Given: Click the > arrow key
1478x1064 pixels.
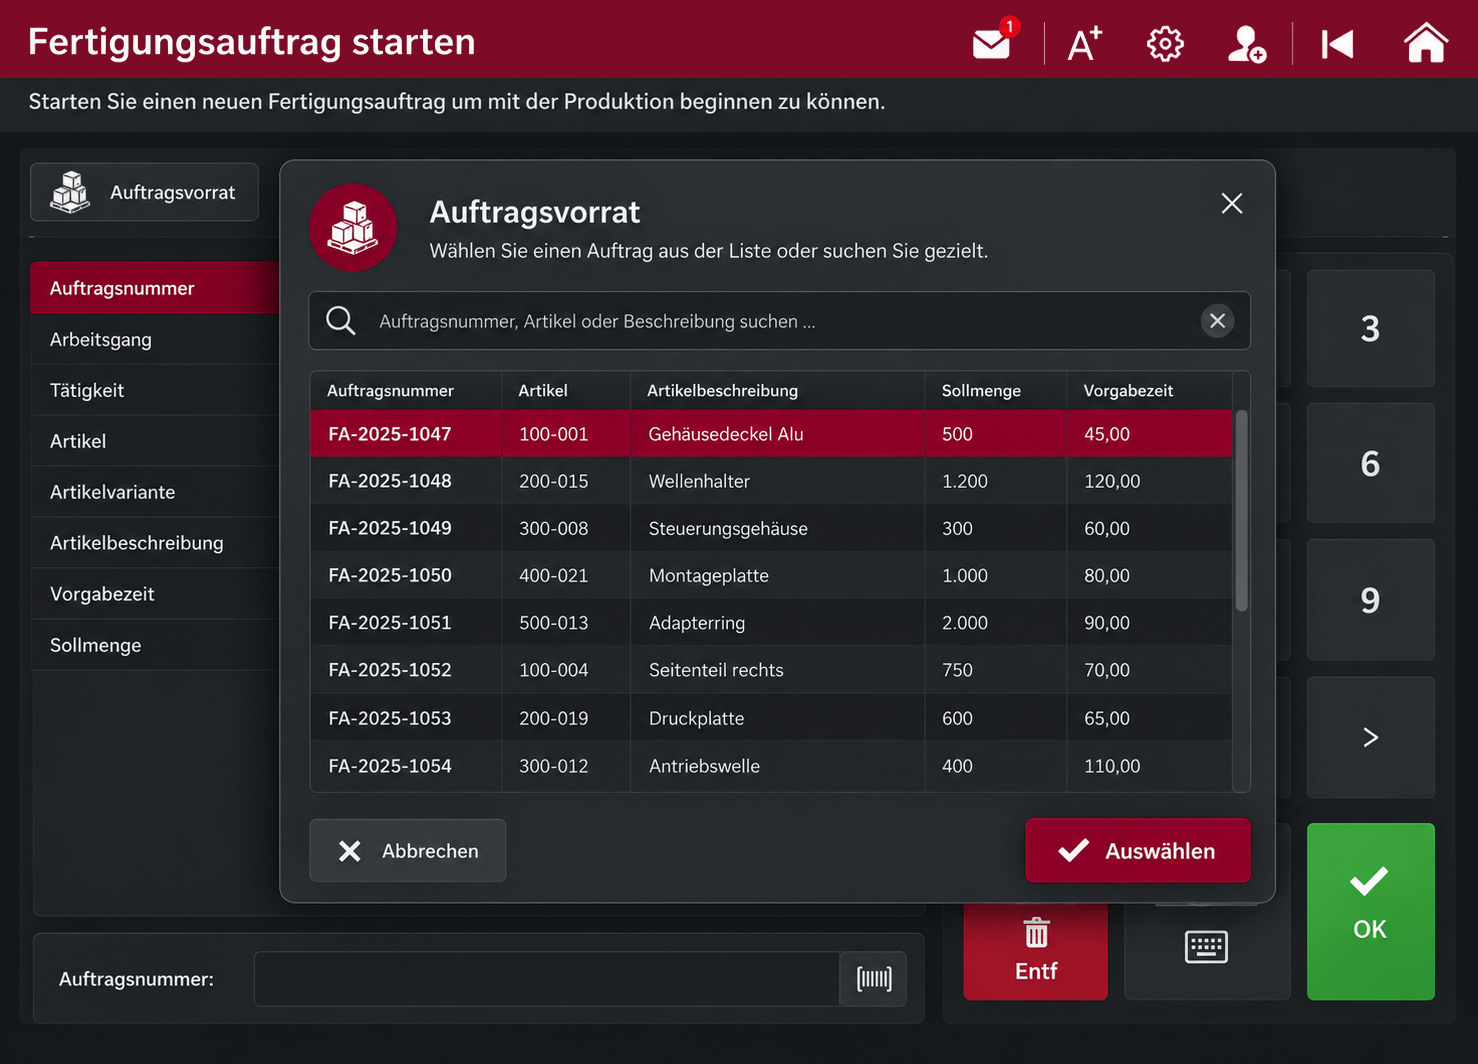Looking at the screenshot, I should coord(1371,737).
